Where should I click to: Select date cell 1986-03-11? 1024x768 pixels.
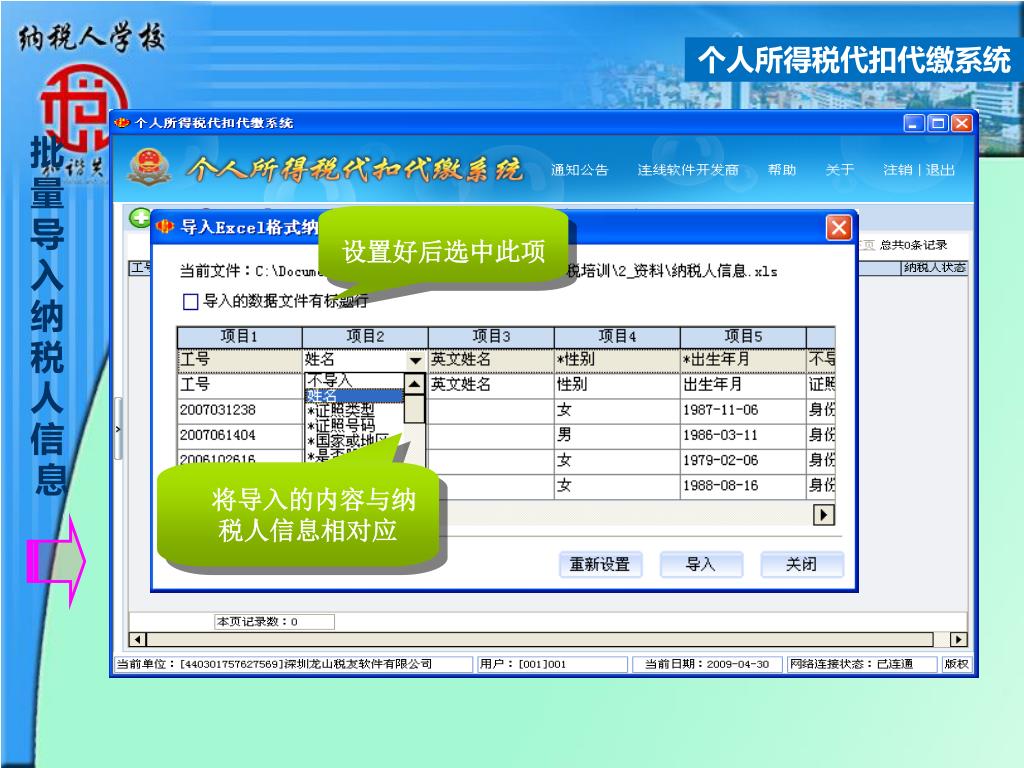pyautogui.click(x=743, y=436)
